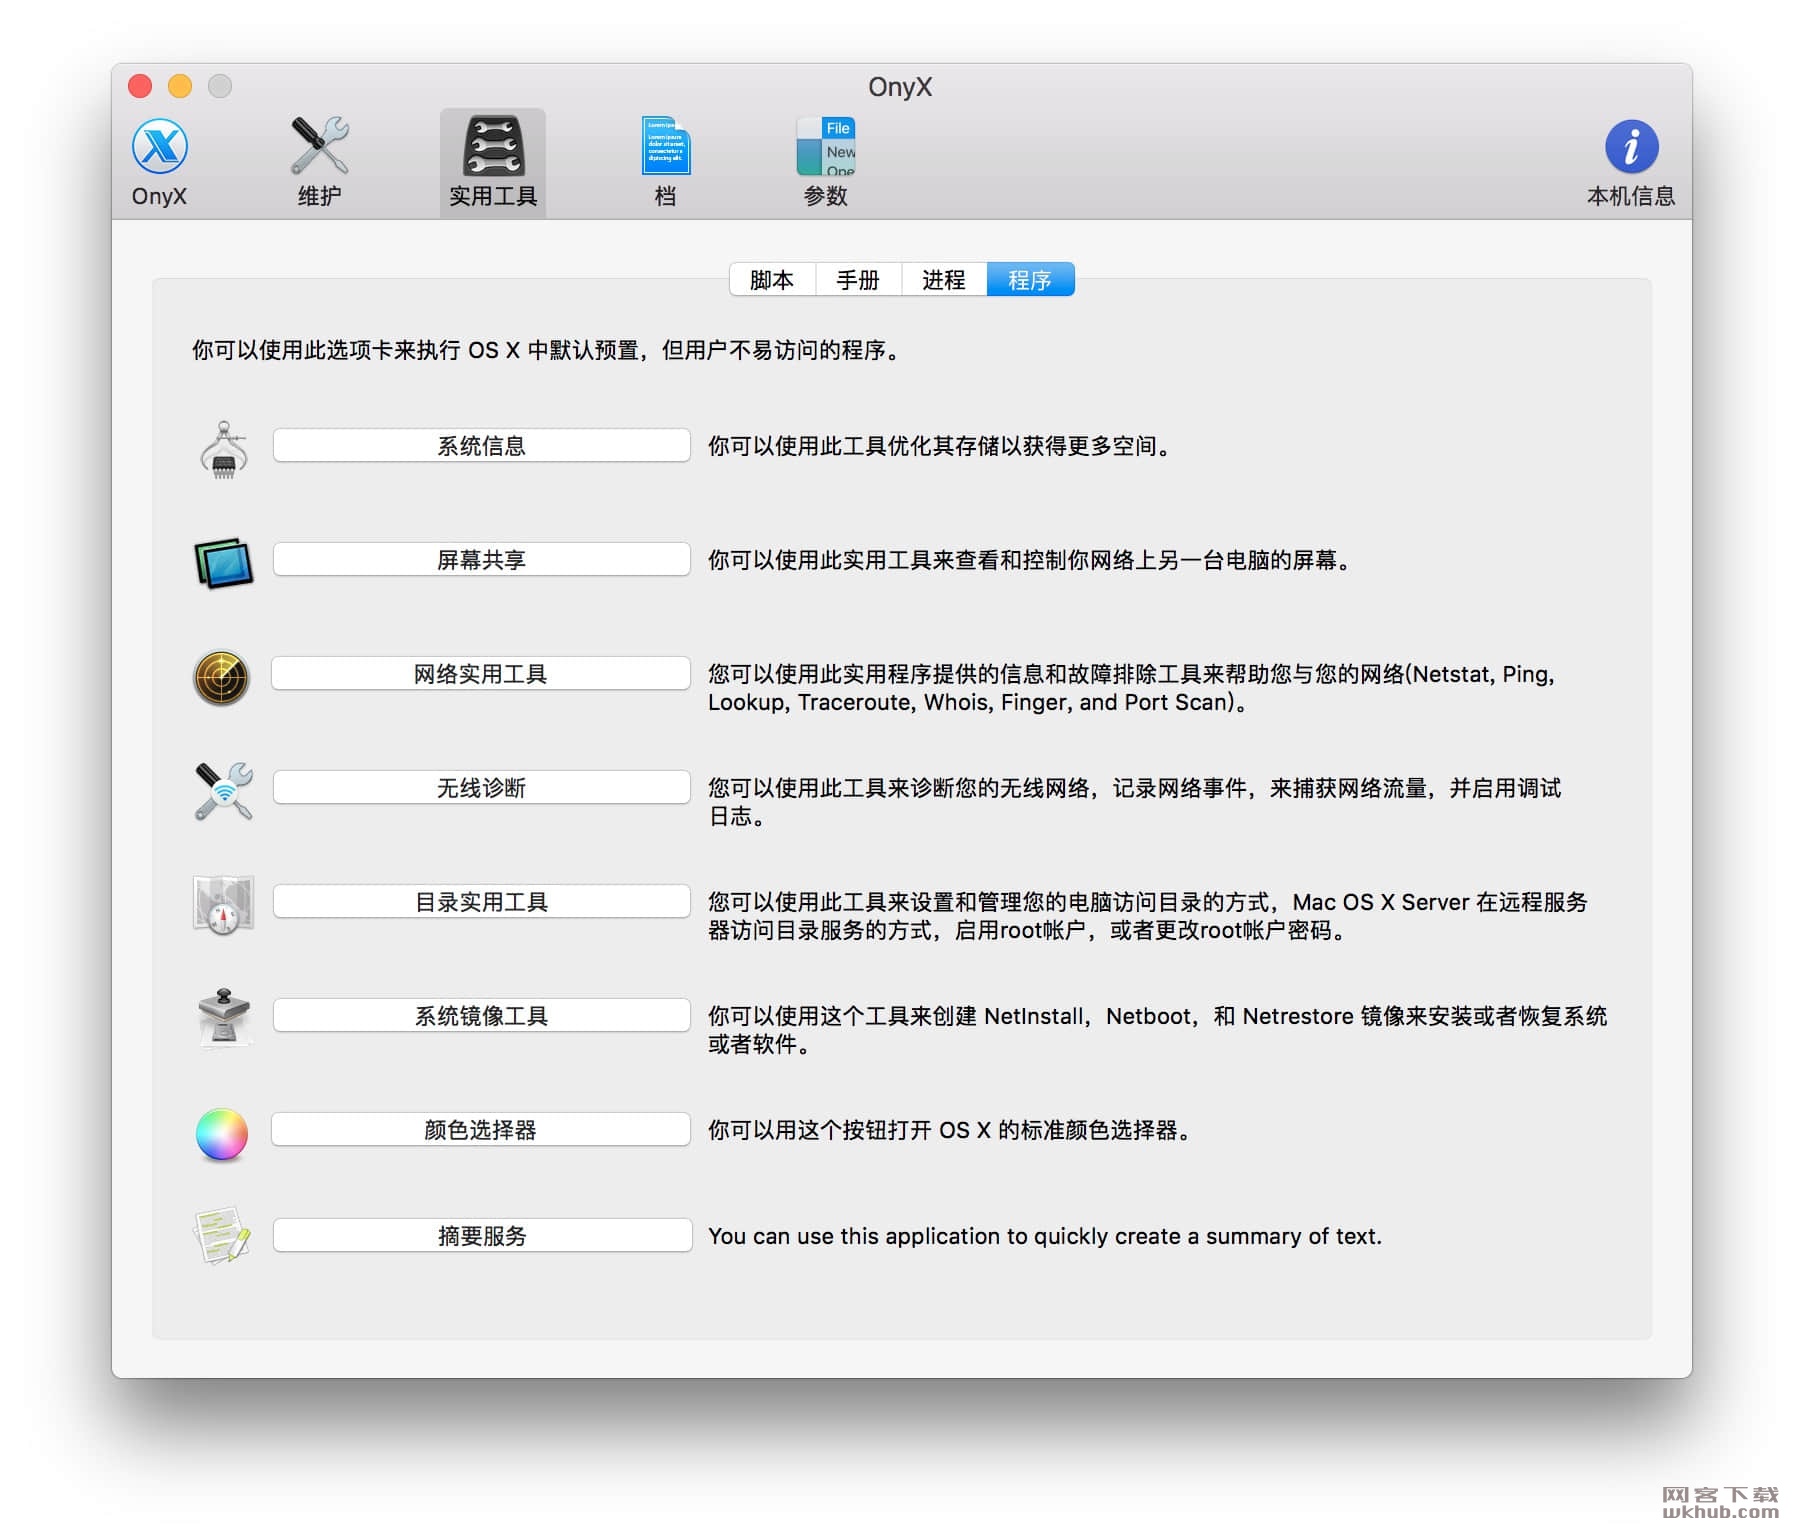
Task: Click the Summary Service notepad icon
Action: pyautogui.click(x=222, y=1237)
